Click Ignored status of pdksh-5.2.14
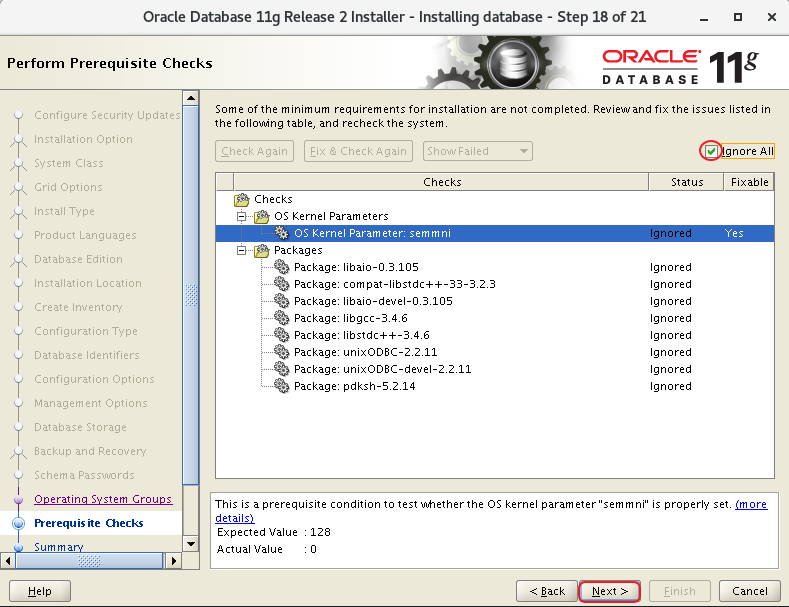Image resolution: width=789 pixels, height=607 pixels. (x=670, y=387)
